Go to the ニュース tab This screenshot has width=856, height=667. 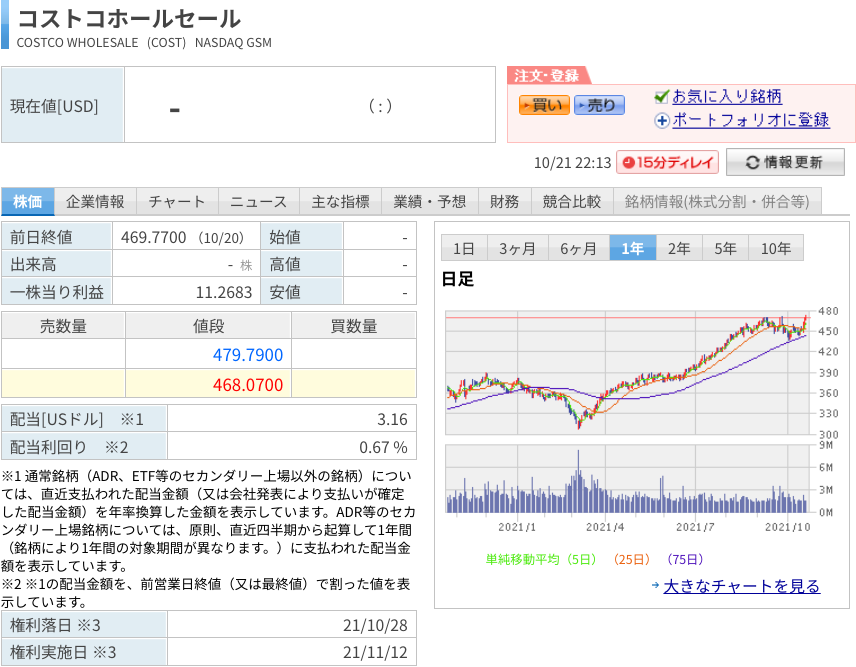click(x=258, y=201)
